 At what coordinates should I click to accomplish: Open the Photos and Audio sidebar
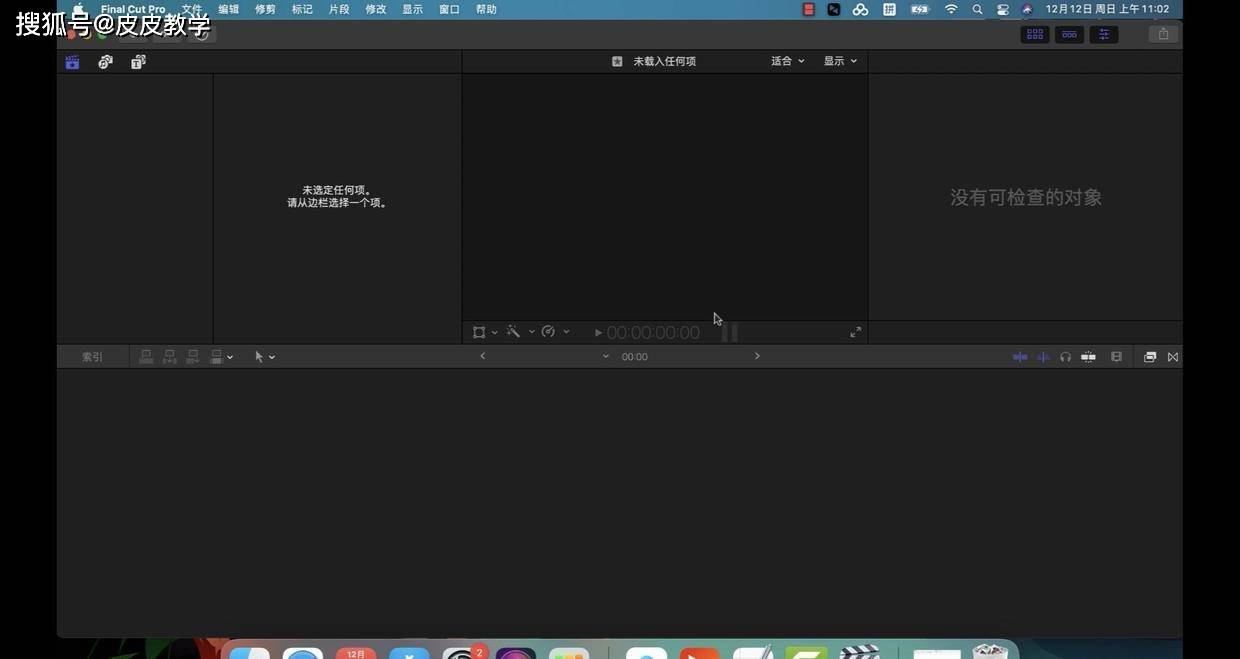click(105, 61)
